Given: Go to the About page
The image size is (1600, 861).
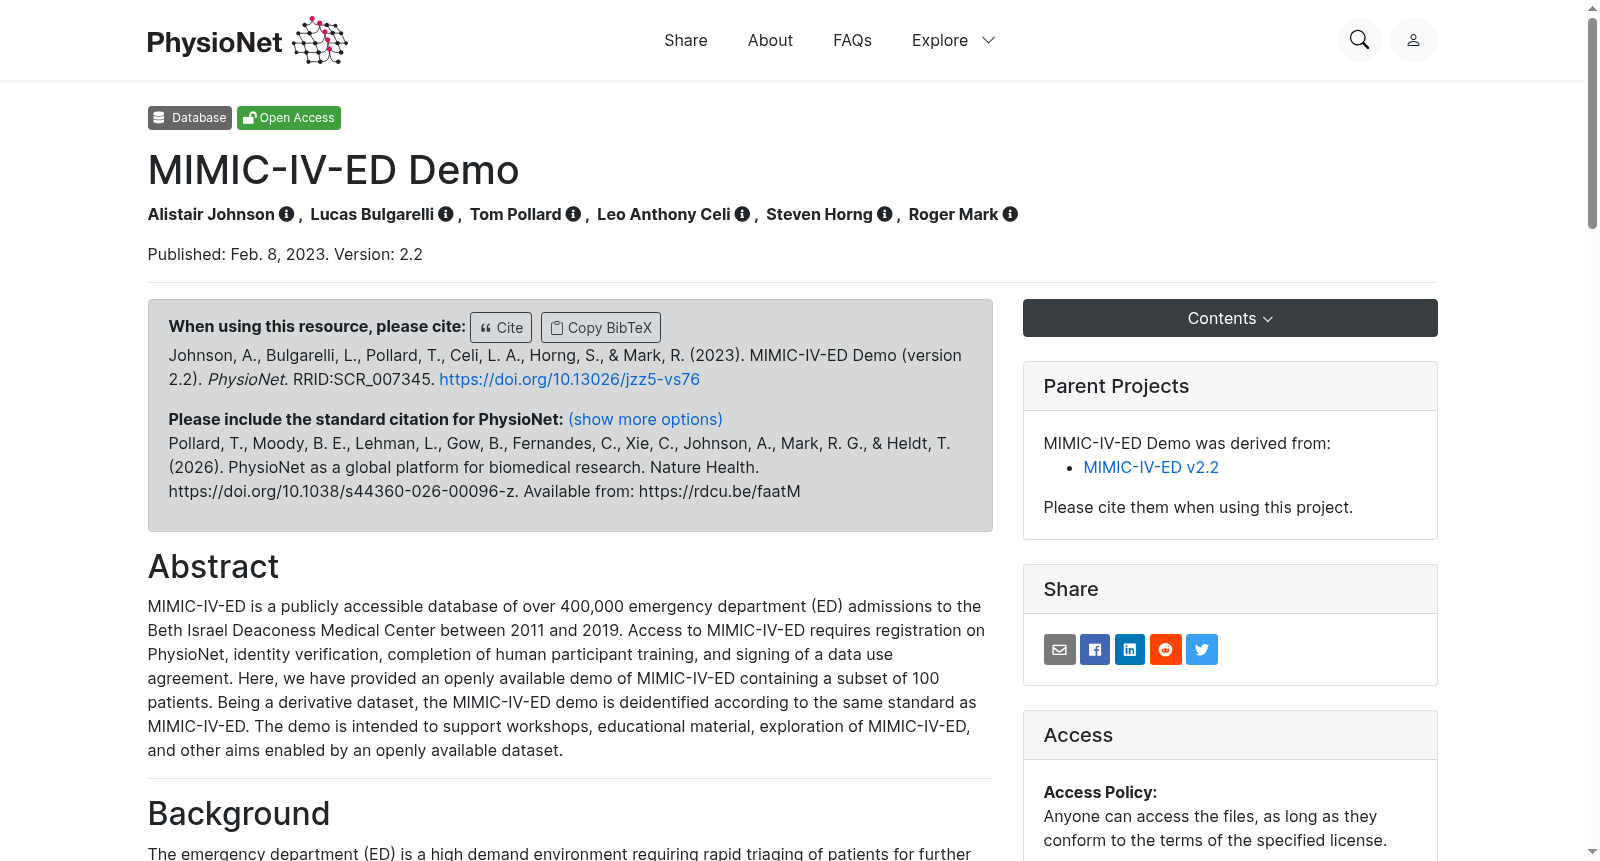Looking at the screenshot, I should 770,40.
